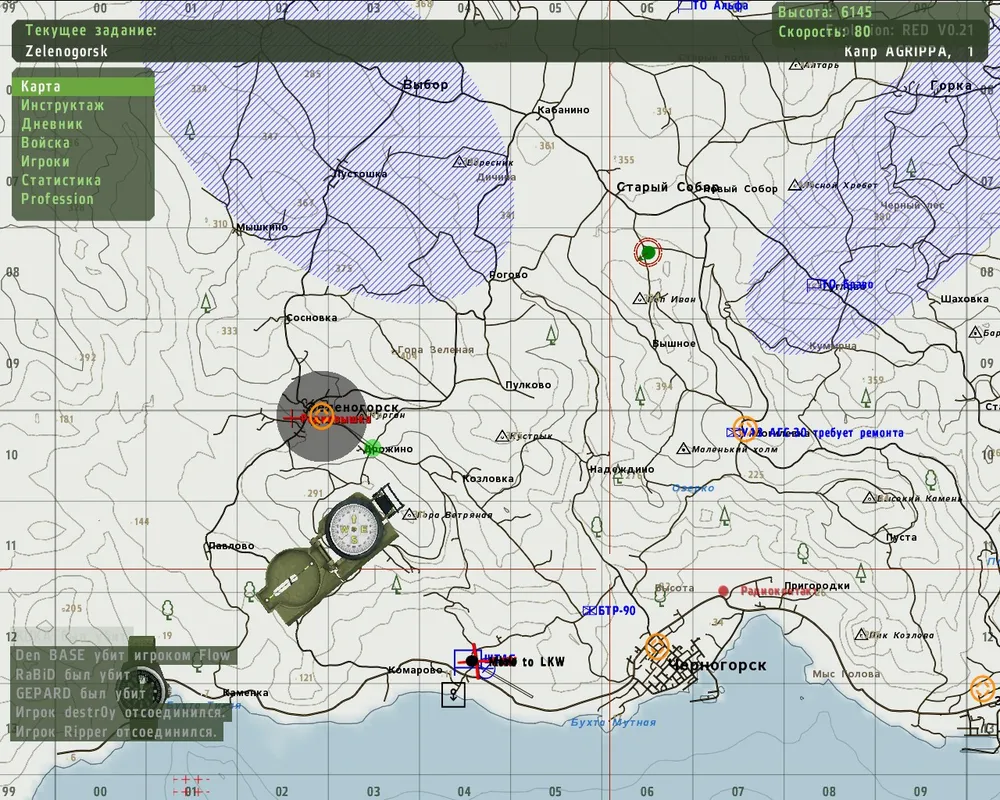Click the green dot at Дрожино
The height and width of the screenshot is (800, 1000).
point(372,447)
